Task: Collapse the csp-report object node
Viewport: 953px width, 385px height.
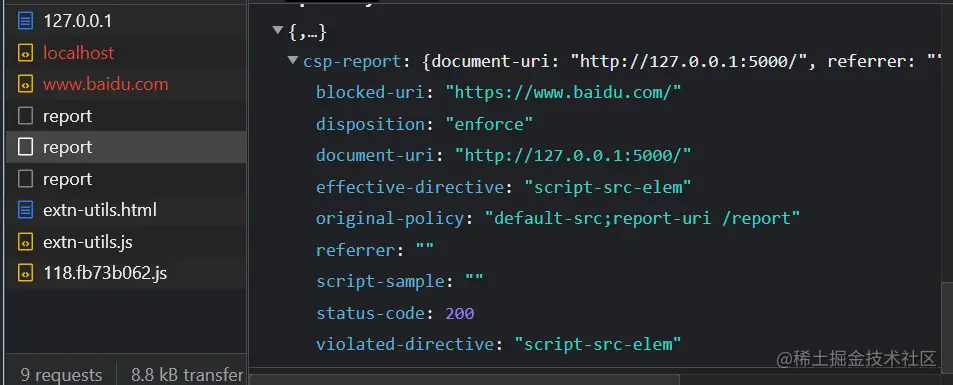Action: 293,61
